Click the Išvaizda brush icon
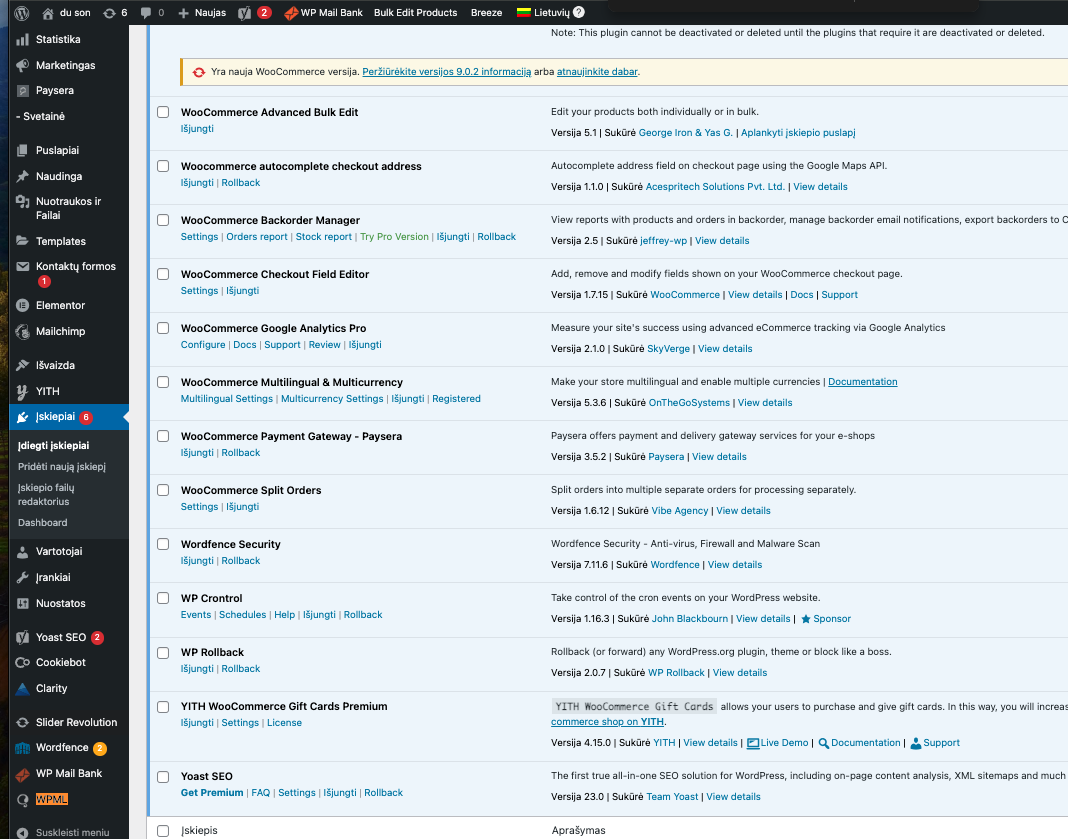The height and width of the screenshot is (839, 1068). (22, 365)
